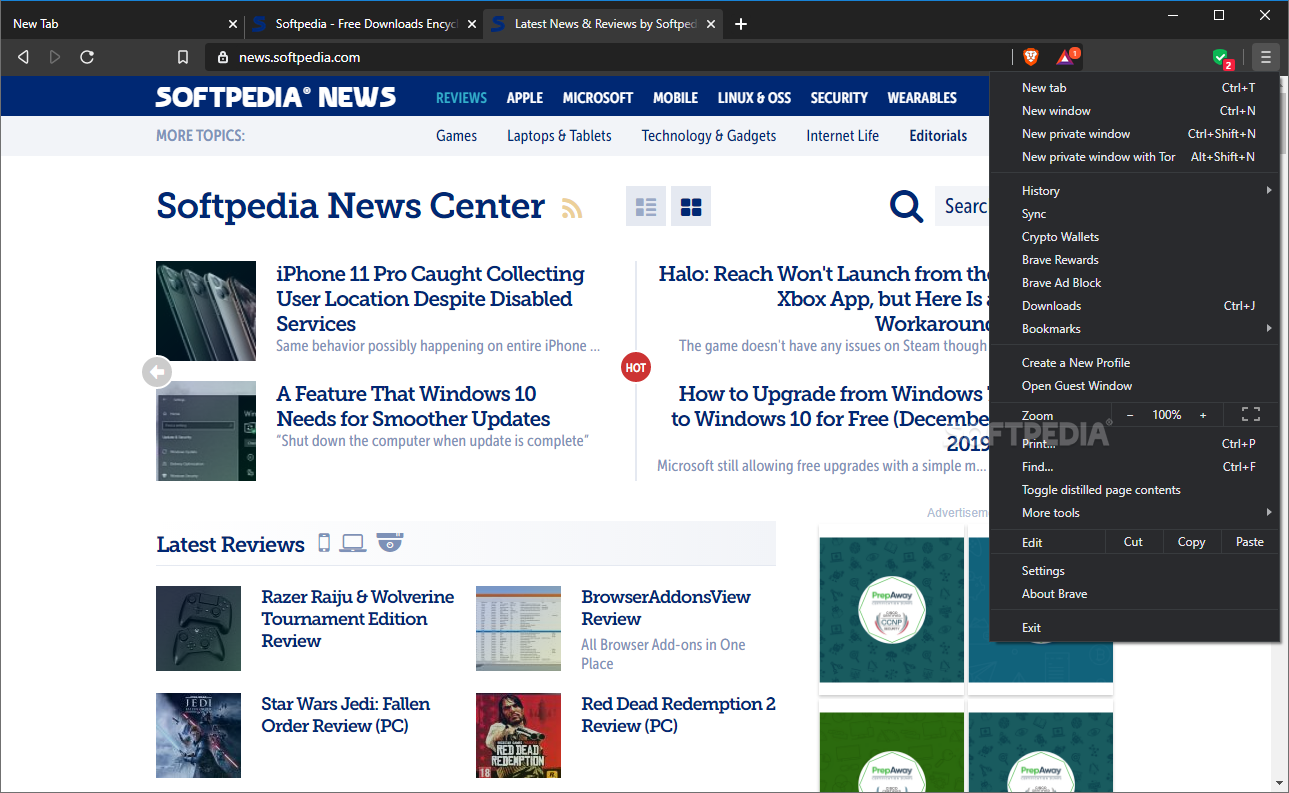Open Brave Rewards triangle icon

(x=1066, y=57)
